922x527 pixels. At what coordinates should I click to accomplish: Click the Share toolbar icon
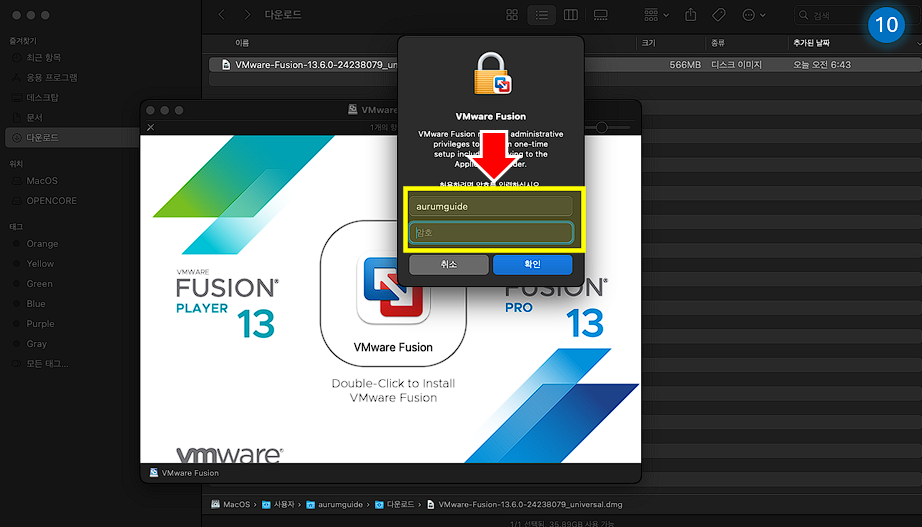click(690, 15)
